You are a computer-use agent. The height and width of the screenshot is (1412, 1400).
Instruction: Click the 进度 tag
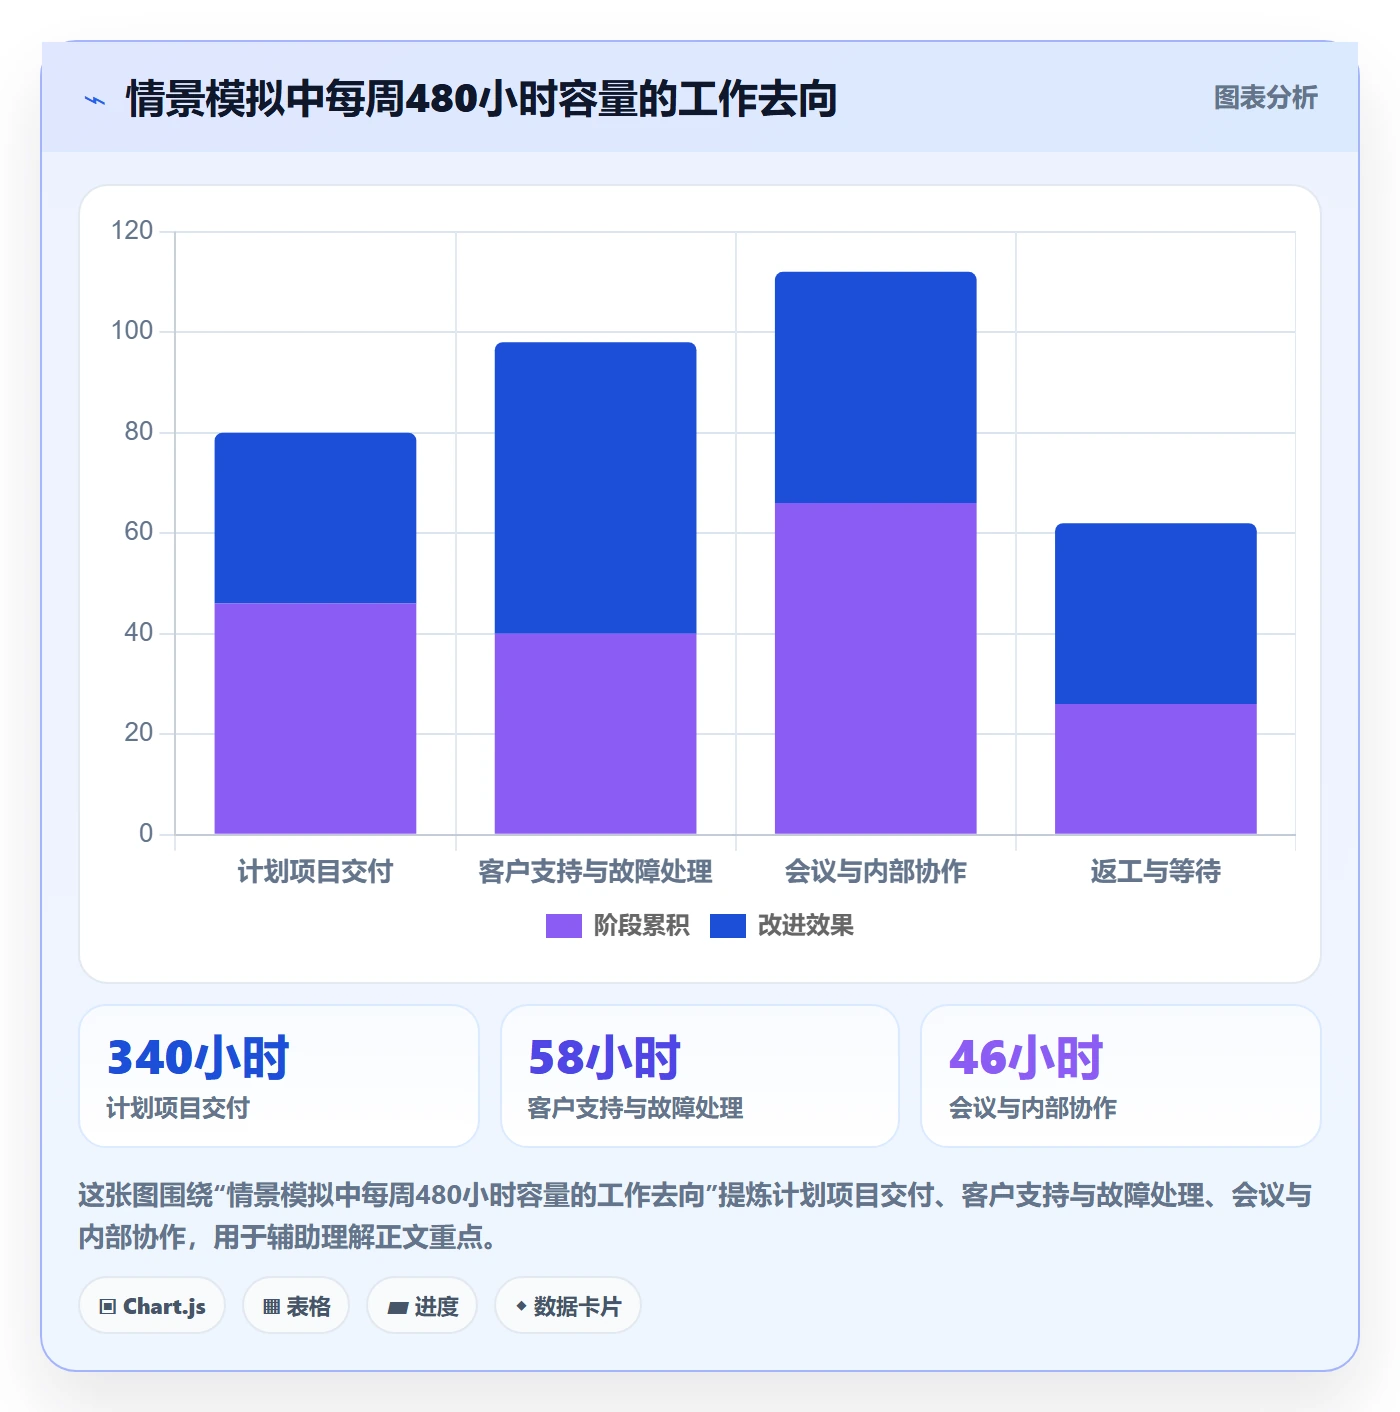(x=422, y=1306)
